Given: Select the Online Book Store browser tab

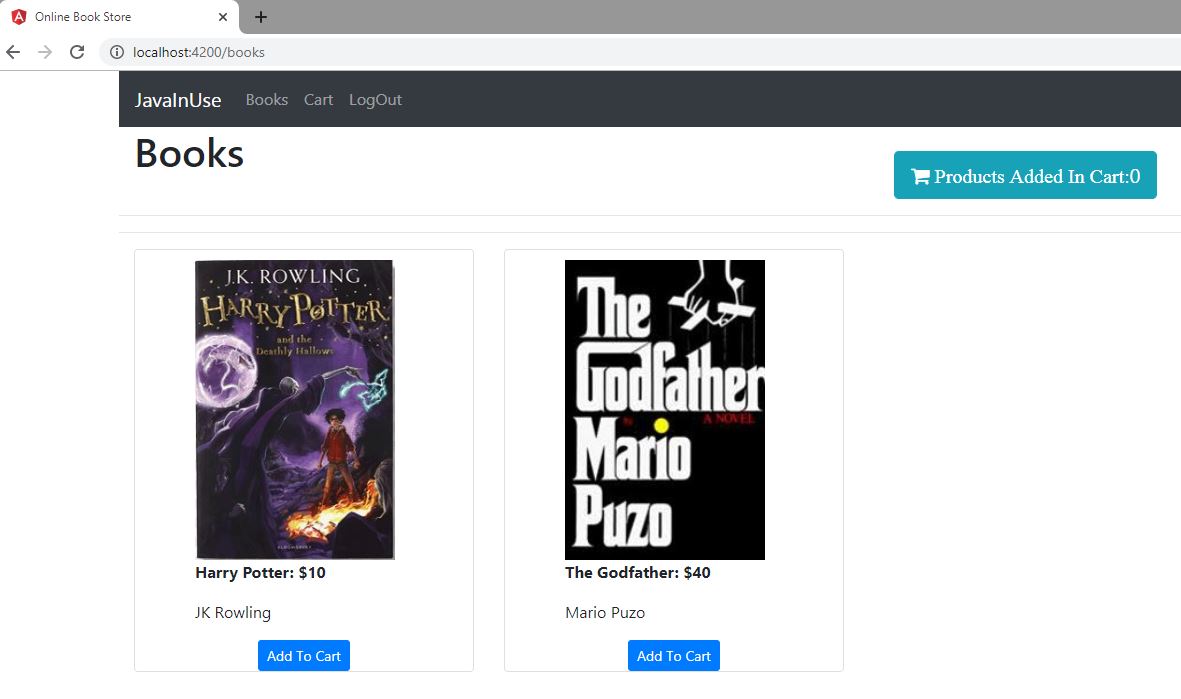Looking at the screenshot, I should [110, 17].
